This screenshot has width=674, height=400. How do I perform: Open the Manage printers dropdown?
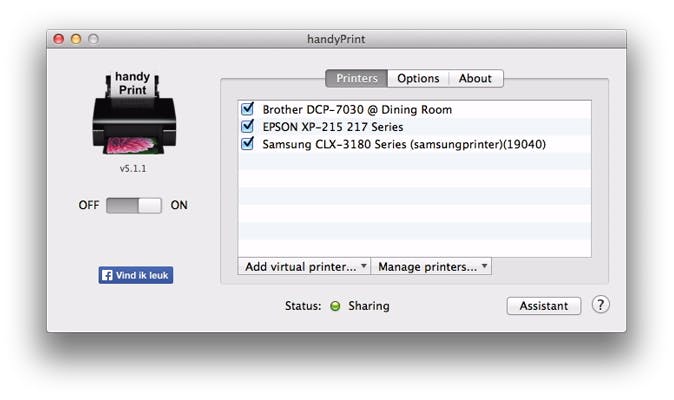431,267
